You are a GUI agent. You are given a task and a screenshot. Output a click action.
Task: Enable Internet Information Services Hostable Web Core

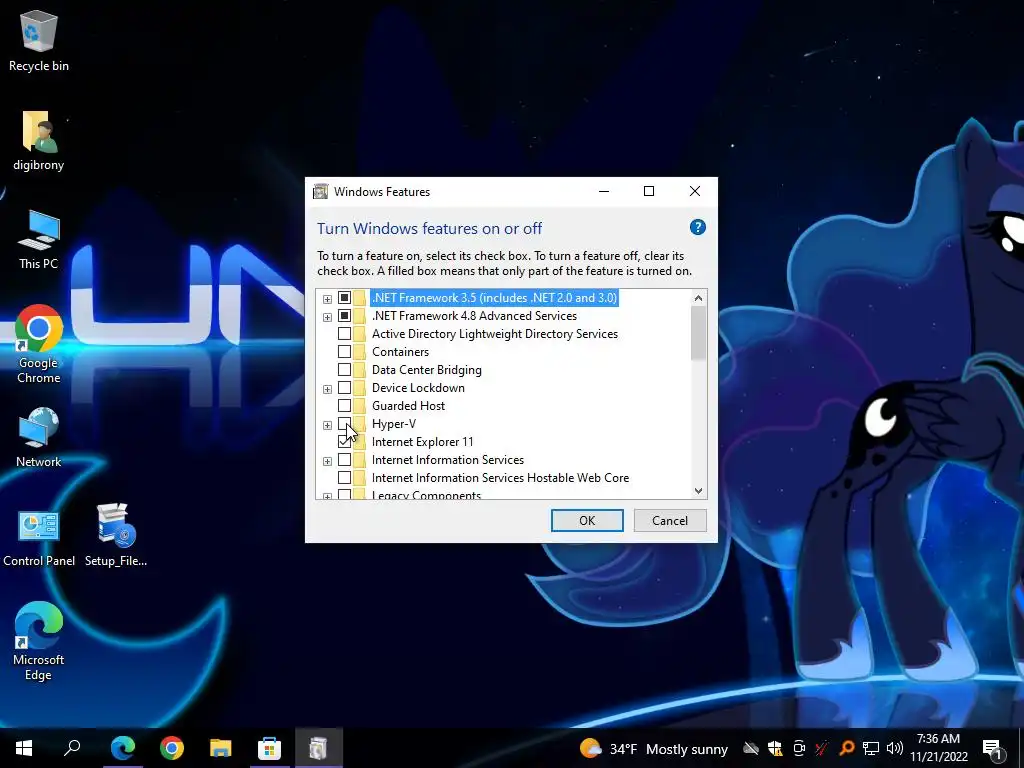(x=344, y=478)
